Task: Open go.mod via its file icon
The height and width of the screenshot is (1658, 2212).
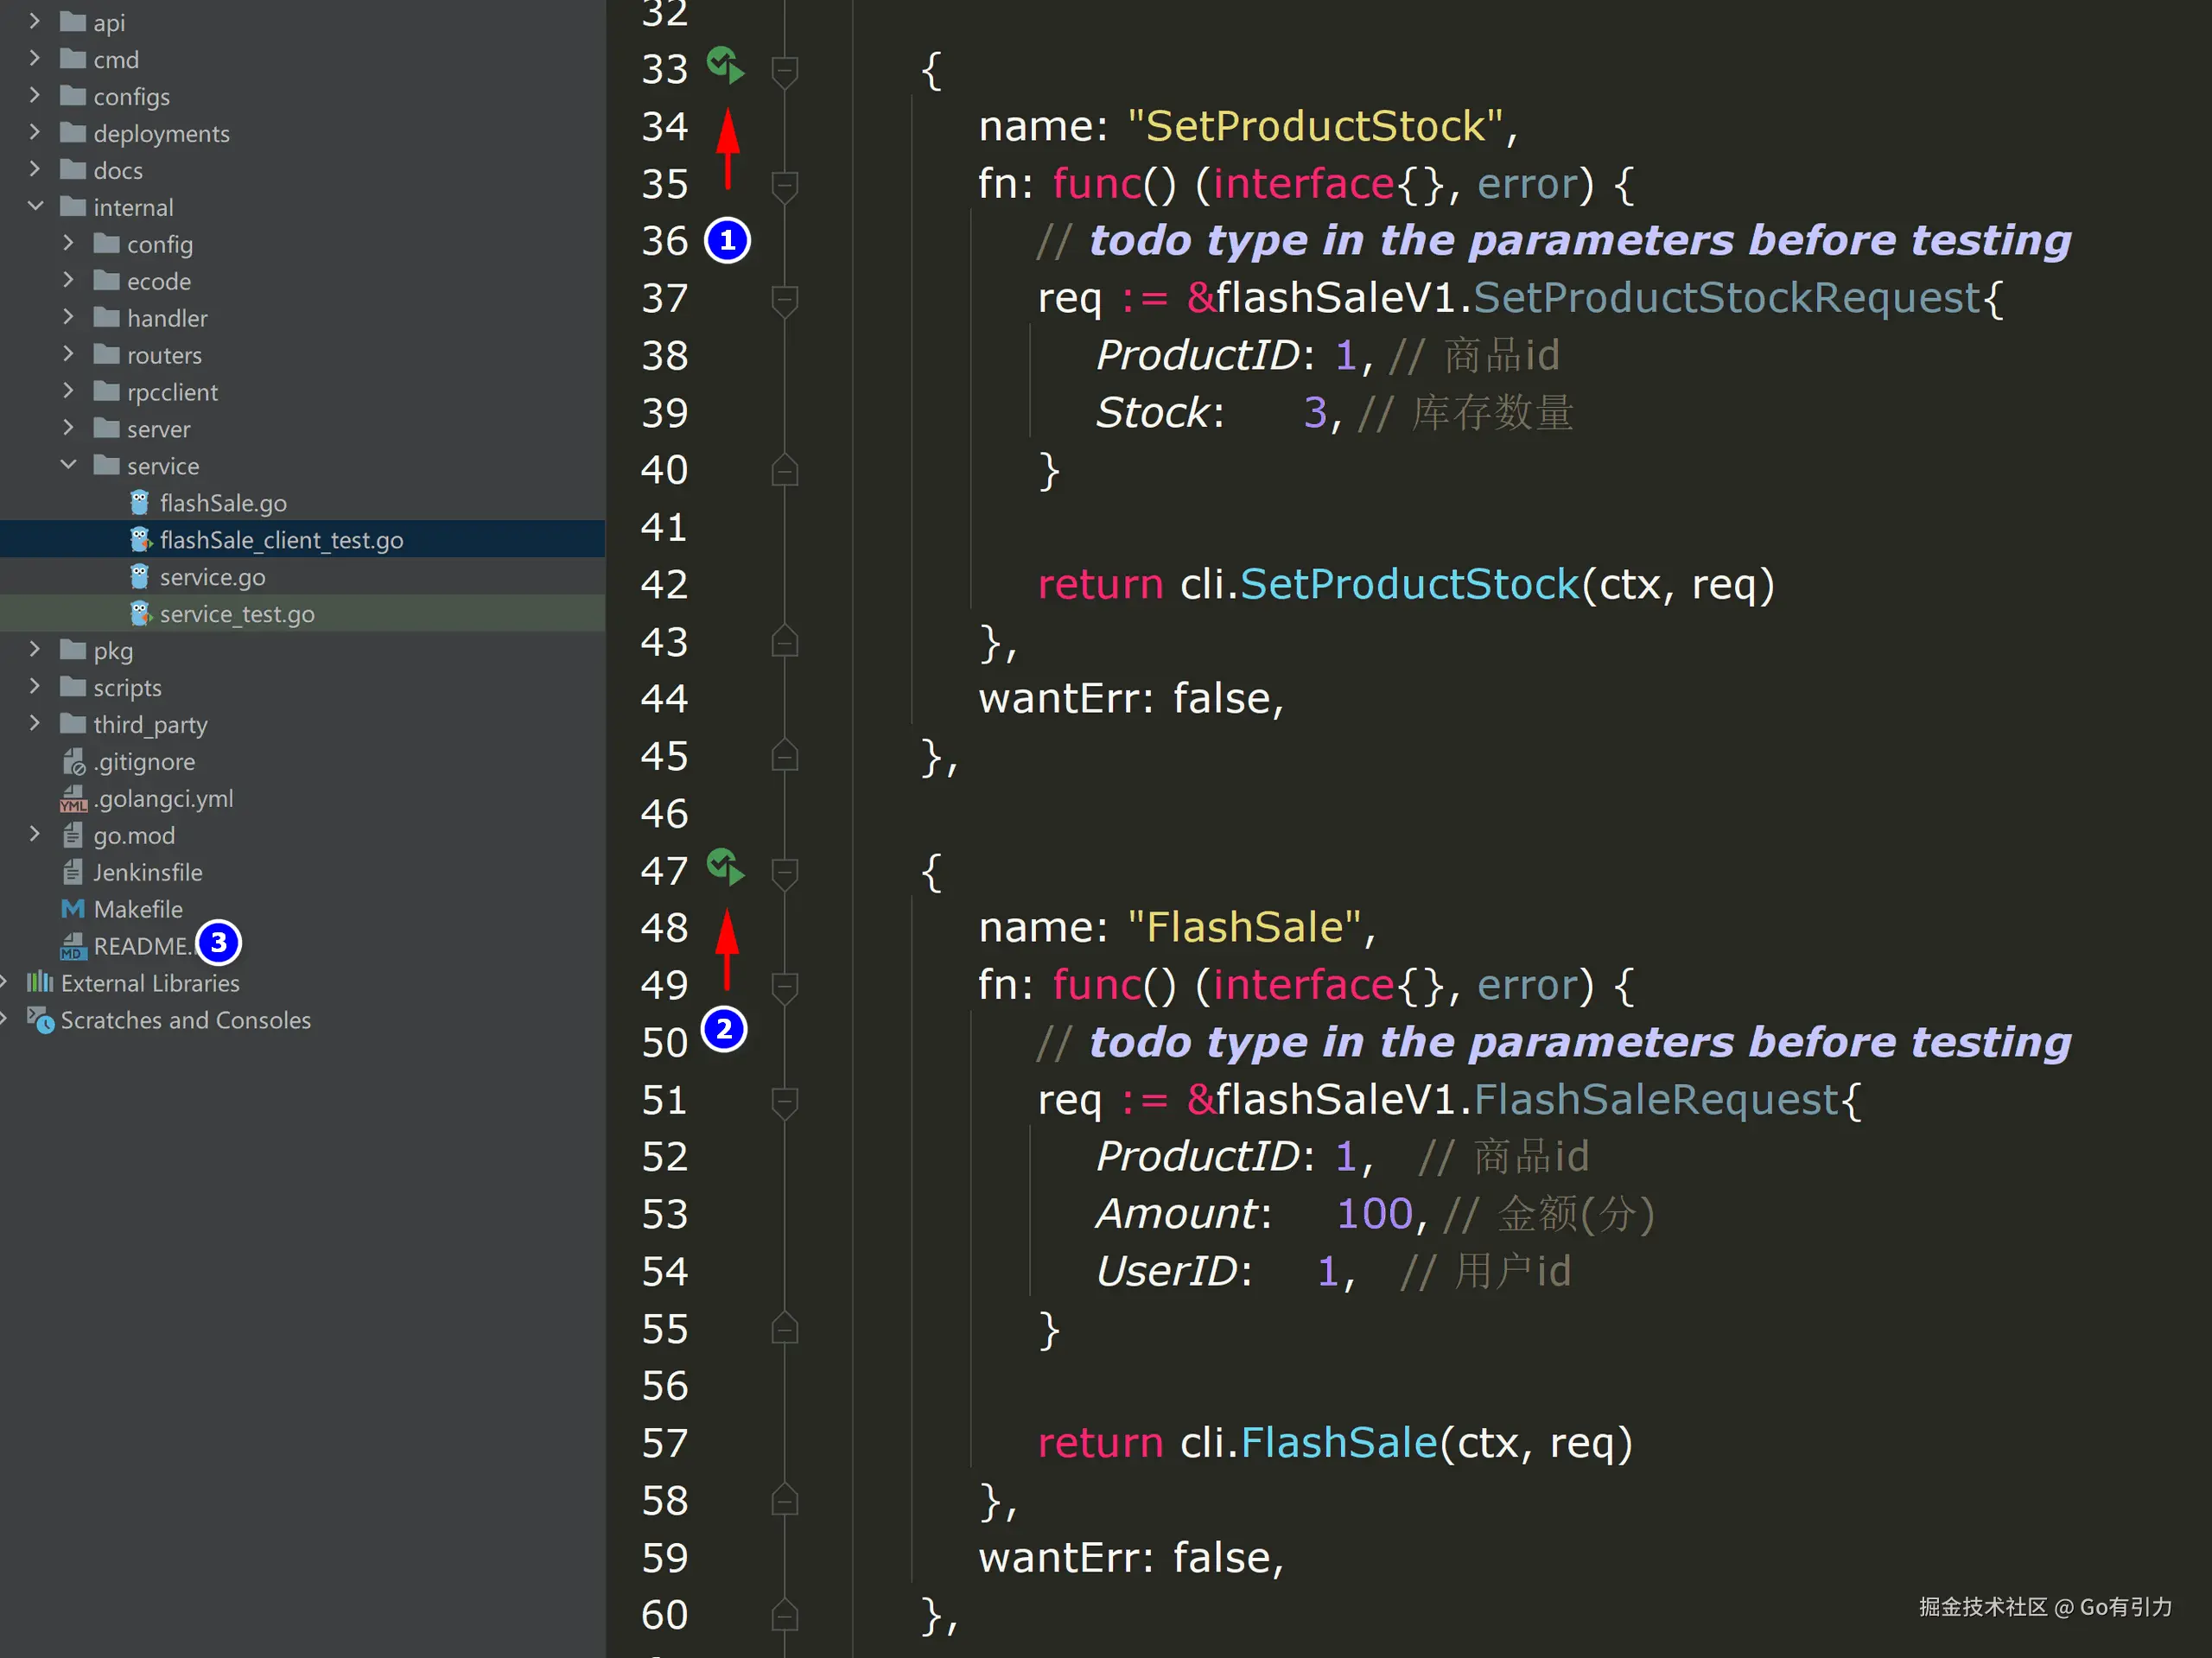Action: click(x=73, y=835)
